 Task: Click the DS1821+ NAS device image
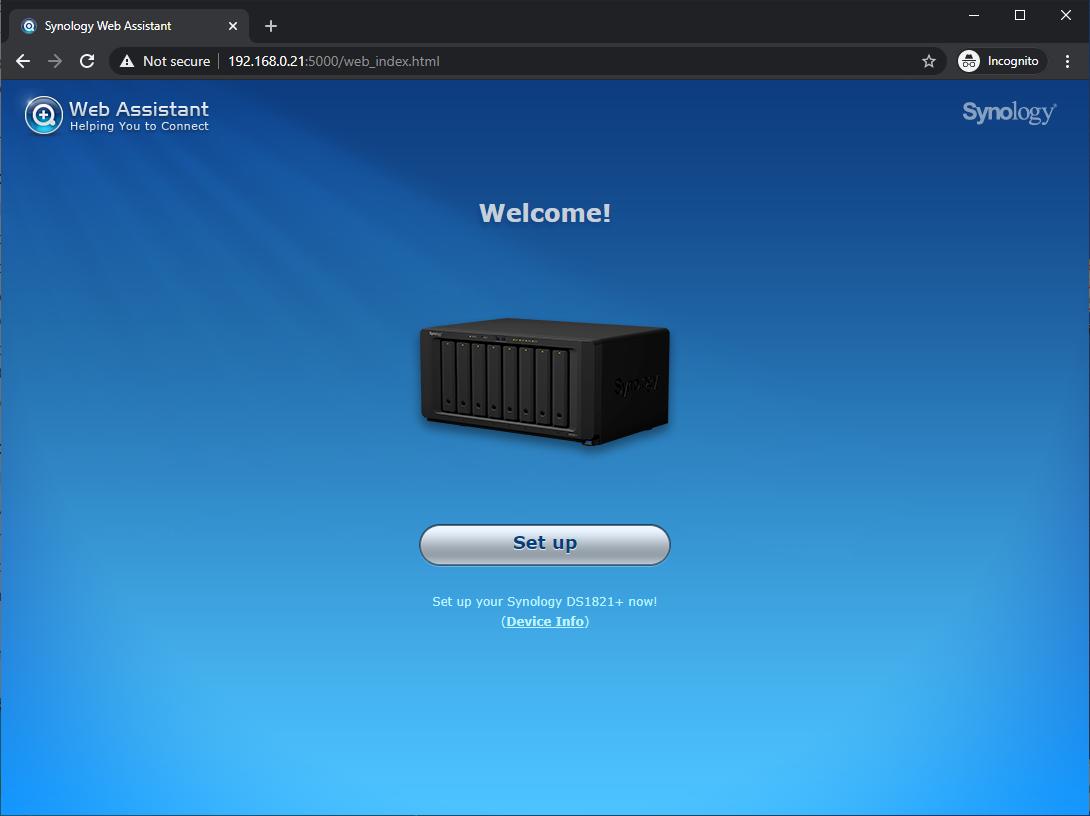pos(545,382)
